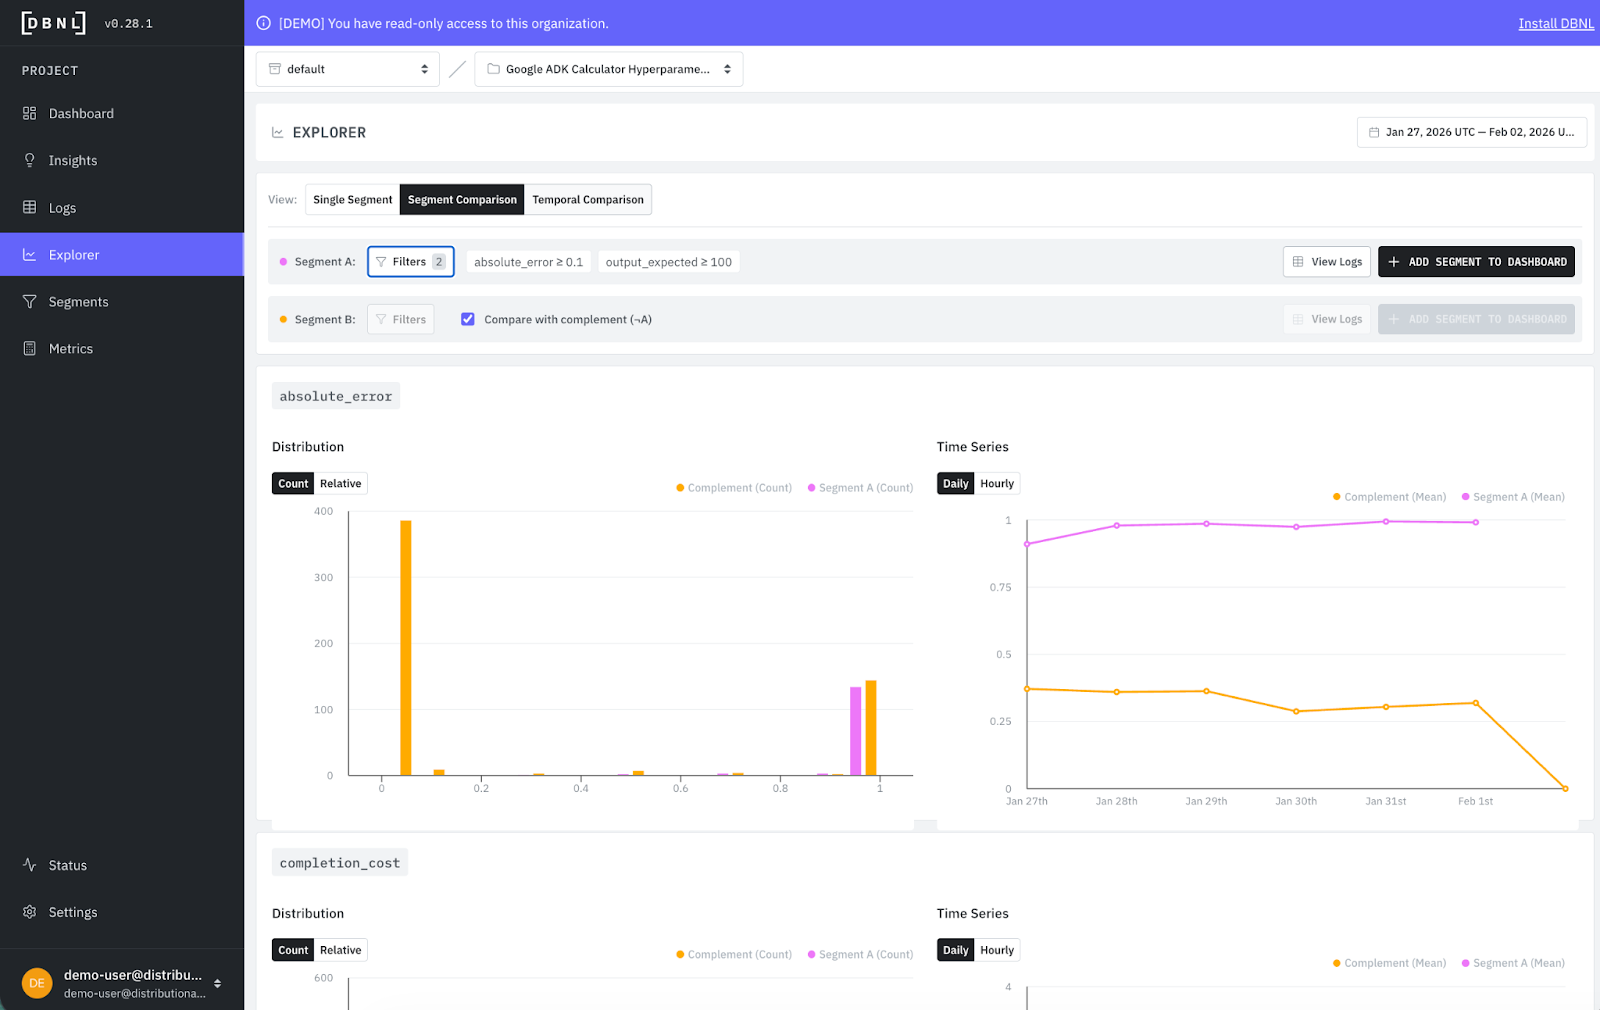Go to Insights page
Screen dimensions: 1600x1010
122,160
